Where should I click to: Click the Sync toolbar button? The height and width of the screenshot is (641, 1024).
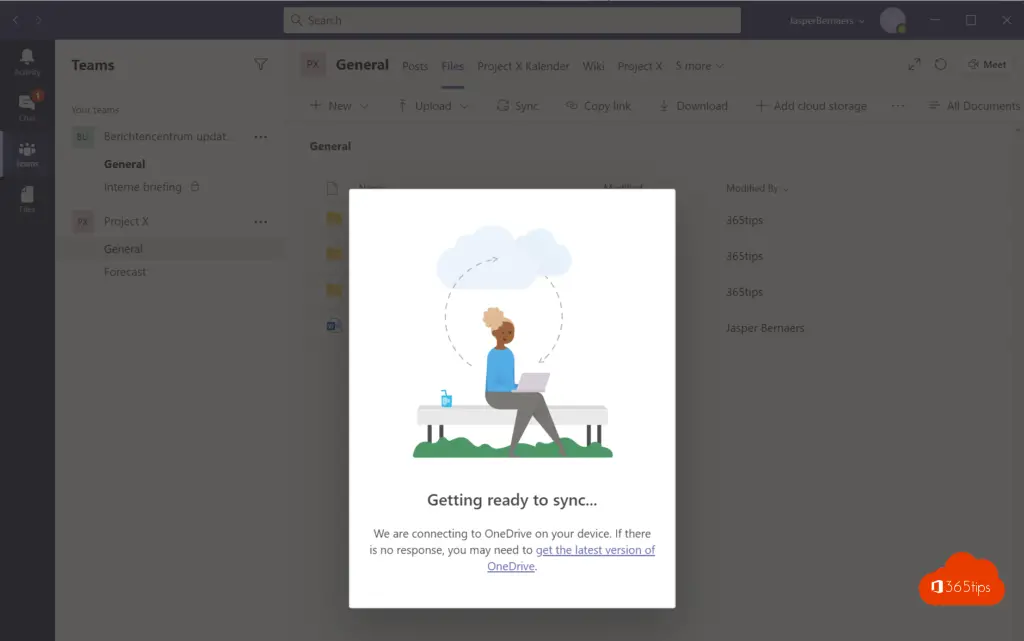[517, 106]
